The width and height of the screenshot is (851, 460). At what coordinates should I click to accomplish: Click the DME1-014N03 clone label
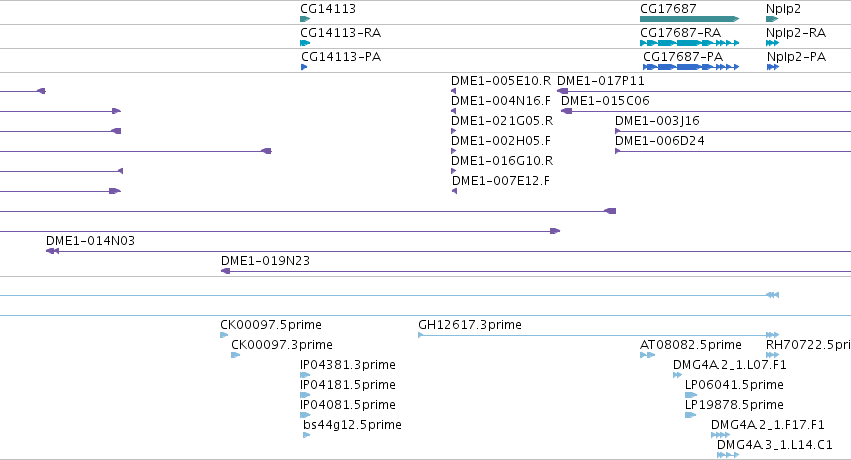click(90, 240)
